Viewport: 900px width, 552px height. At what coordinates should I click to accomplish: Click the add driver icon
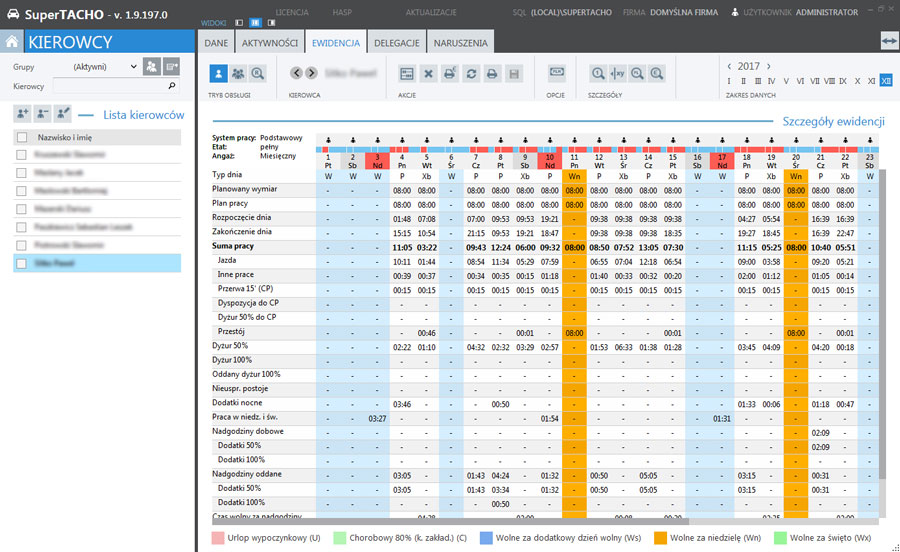point(22,114)
